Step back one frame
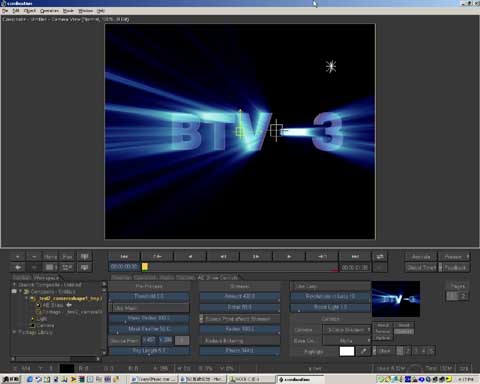Viewport: 480px width, 384px height. pyautogui.click(x=223, y=256)
